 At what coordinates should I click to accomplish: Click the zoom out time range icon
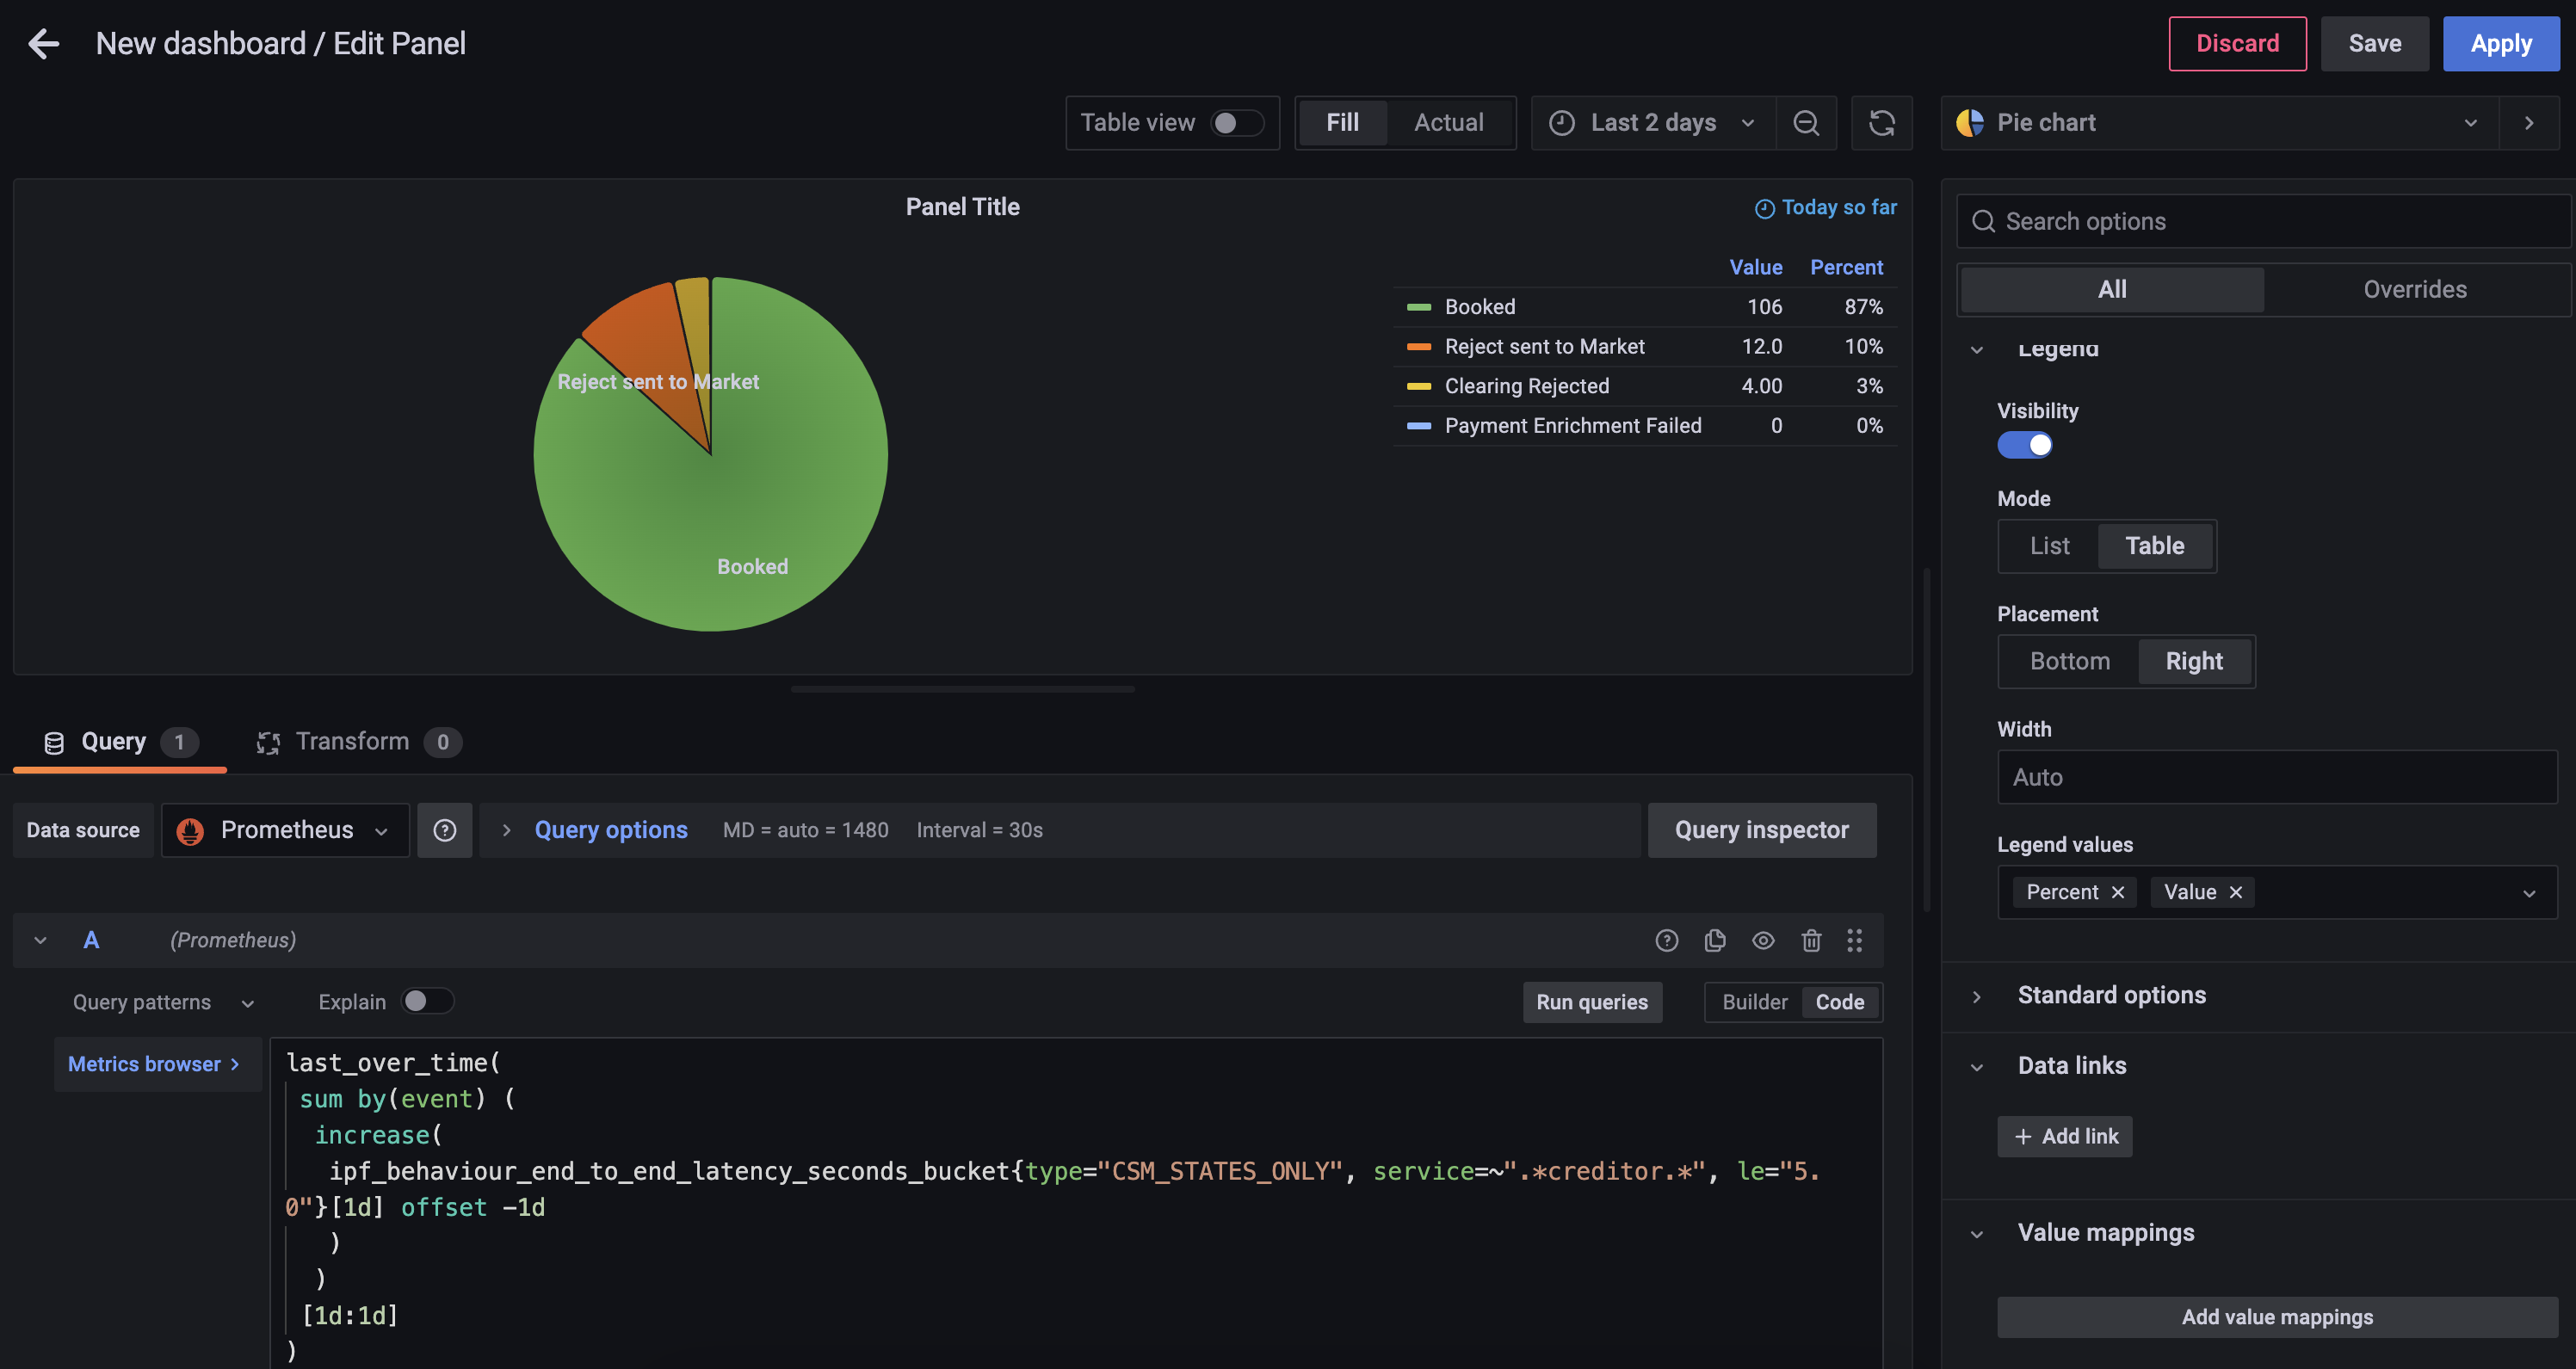pyautogui.click(x=1805, y=122)
